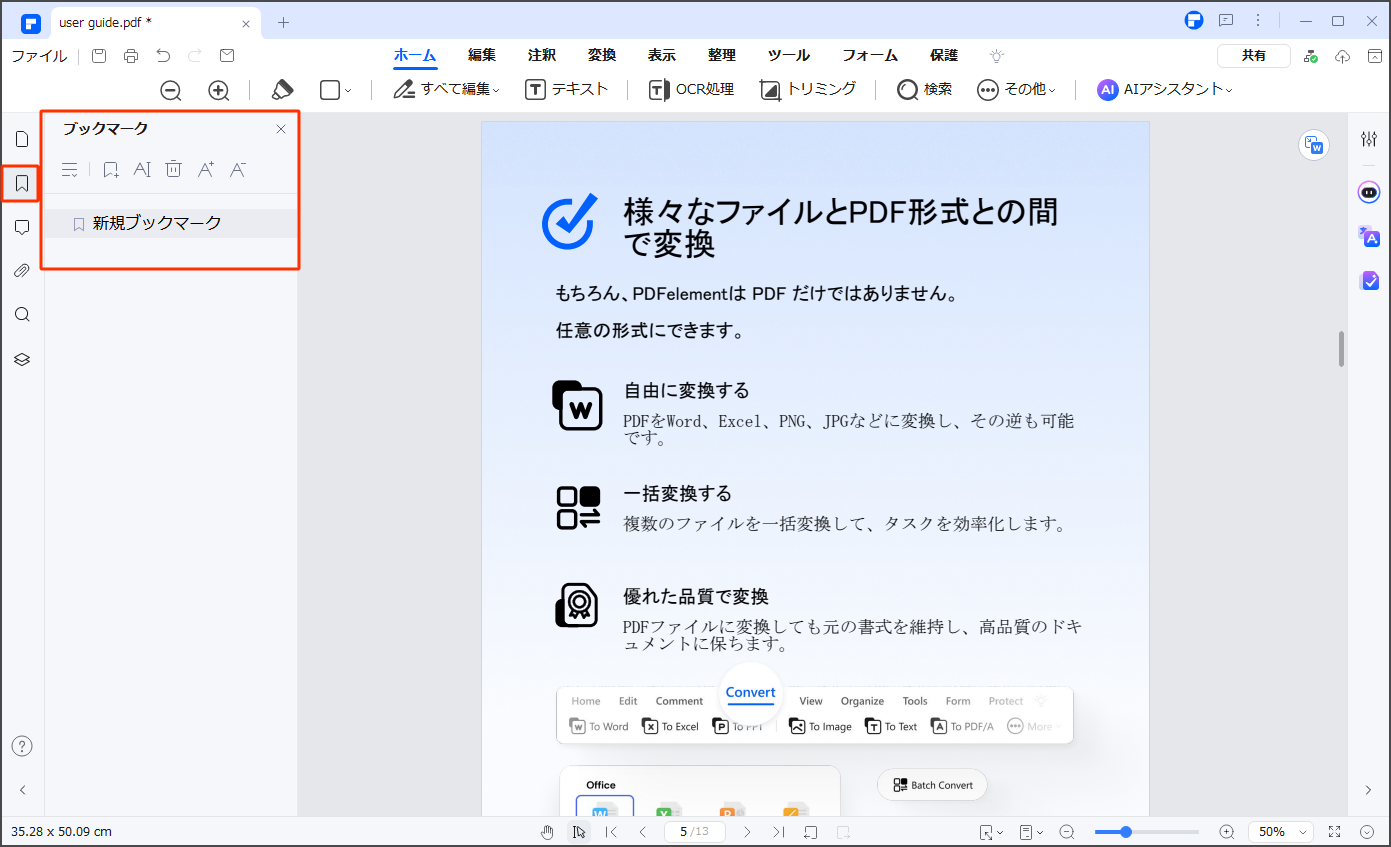
Task: Open the ツール tab
Action: tap(789, 56)
